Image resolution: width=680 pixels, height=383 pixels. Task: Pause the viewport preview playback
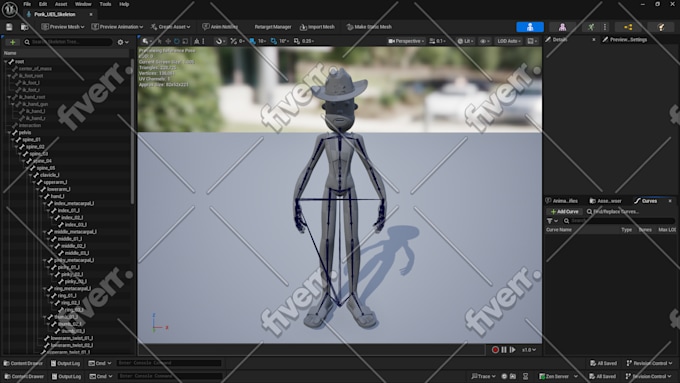point(504,350)
